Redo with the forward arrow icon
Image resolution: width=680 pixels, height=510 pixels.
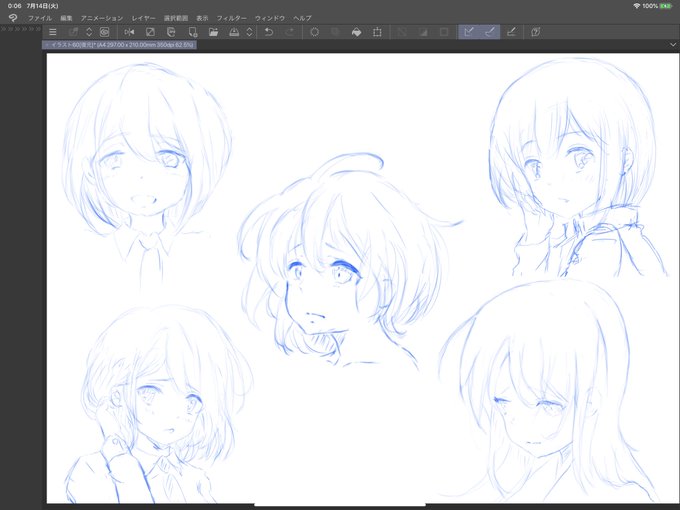290,32
